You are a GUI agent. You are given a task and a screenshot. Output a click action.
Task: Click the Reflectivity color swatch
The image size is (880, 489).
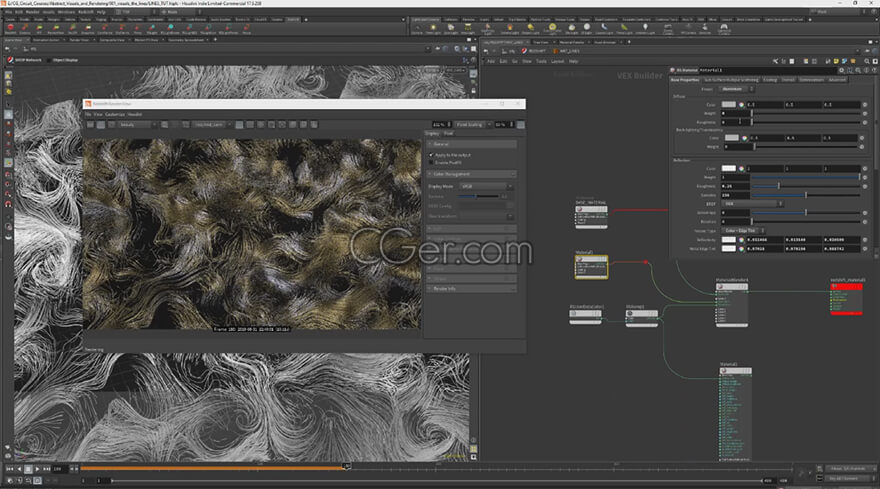728,240
